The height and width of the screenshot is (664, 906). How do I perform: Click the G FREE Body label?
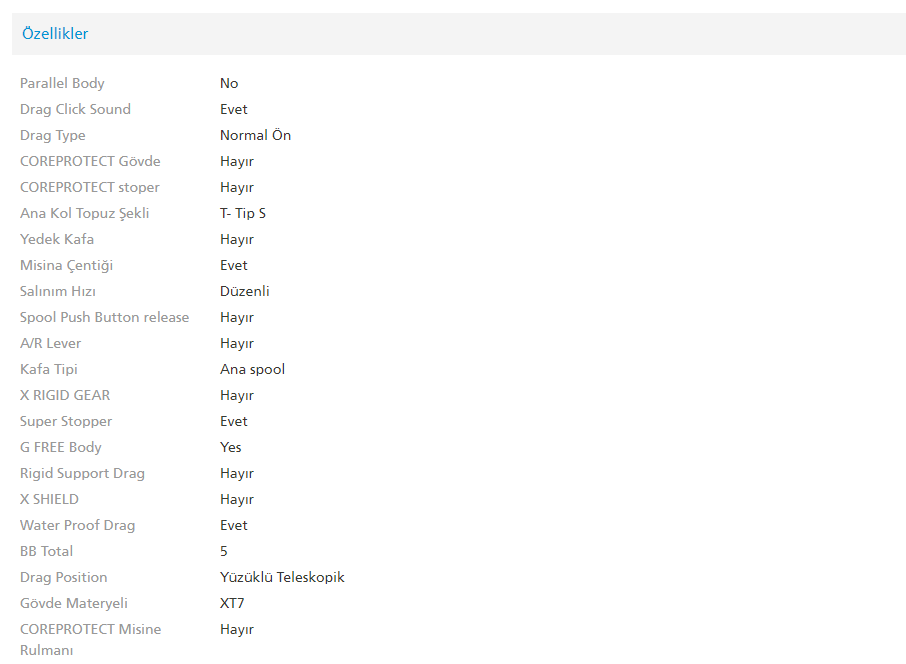pyautogui.click(x=61, y=447)
